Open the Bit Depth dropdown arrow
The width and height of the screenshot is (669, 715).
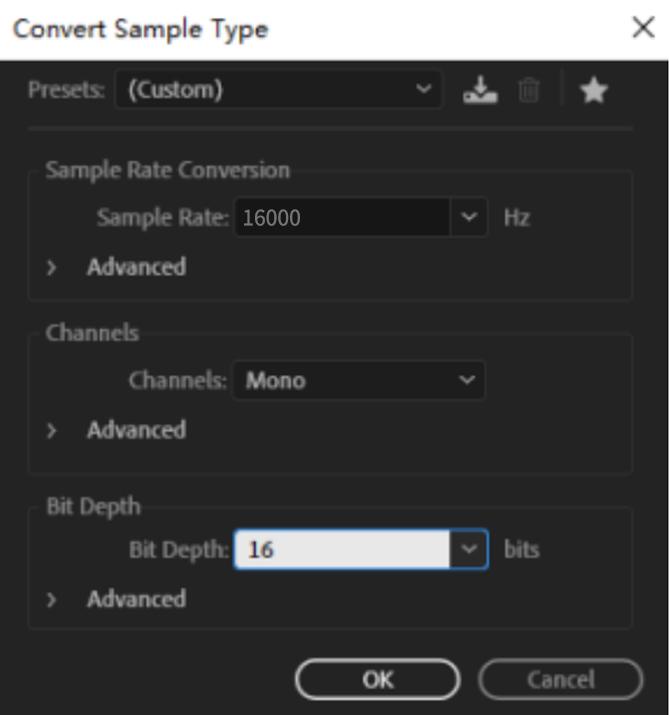[x=469, y=549]
